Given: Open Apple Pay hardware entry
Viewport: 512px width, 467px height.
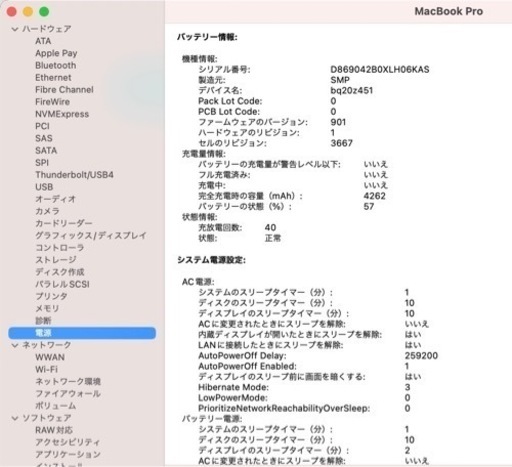Looking at the screenshot, I should tap(56, 53).
